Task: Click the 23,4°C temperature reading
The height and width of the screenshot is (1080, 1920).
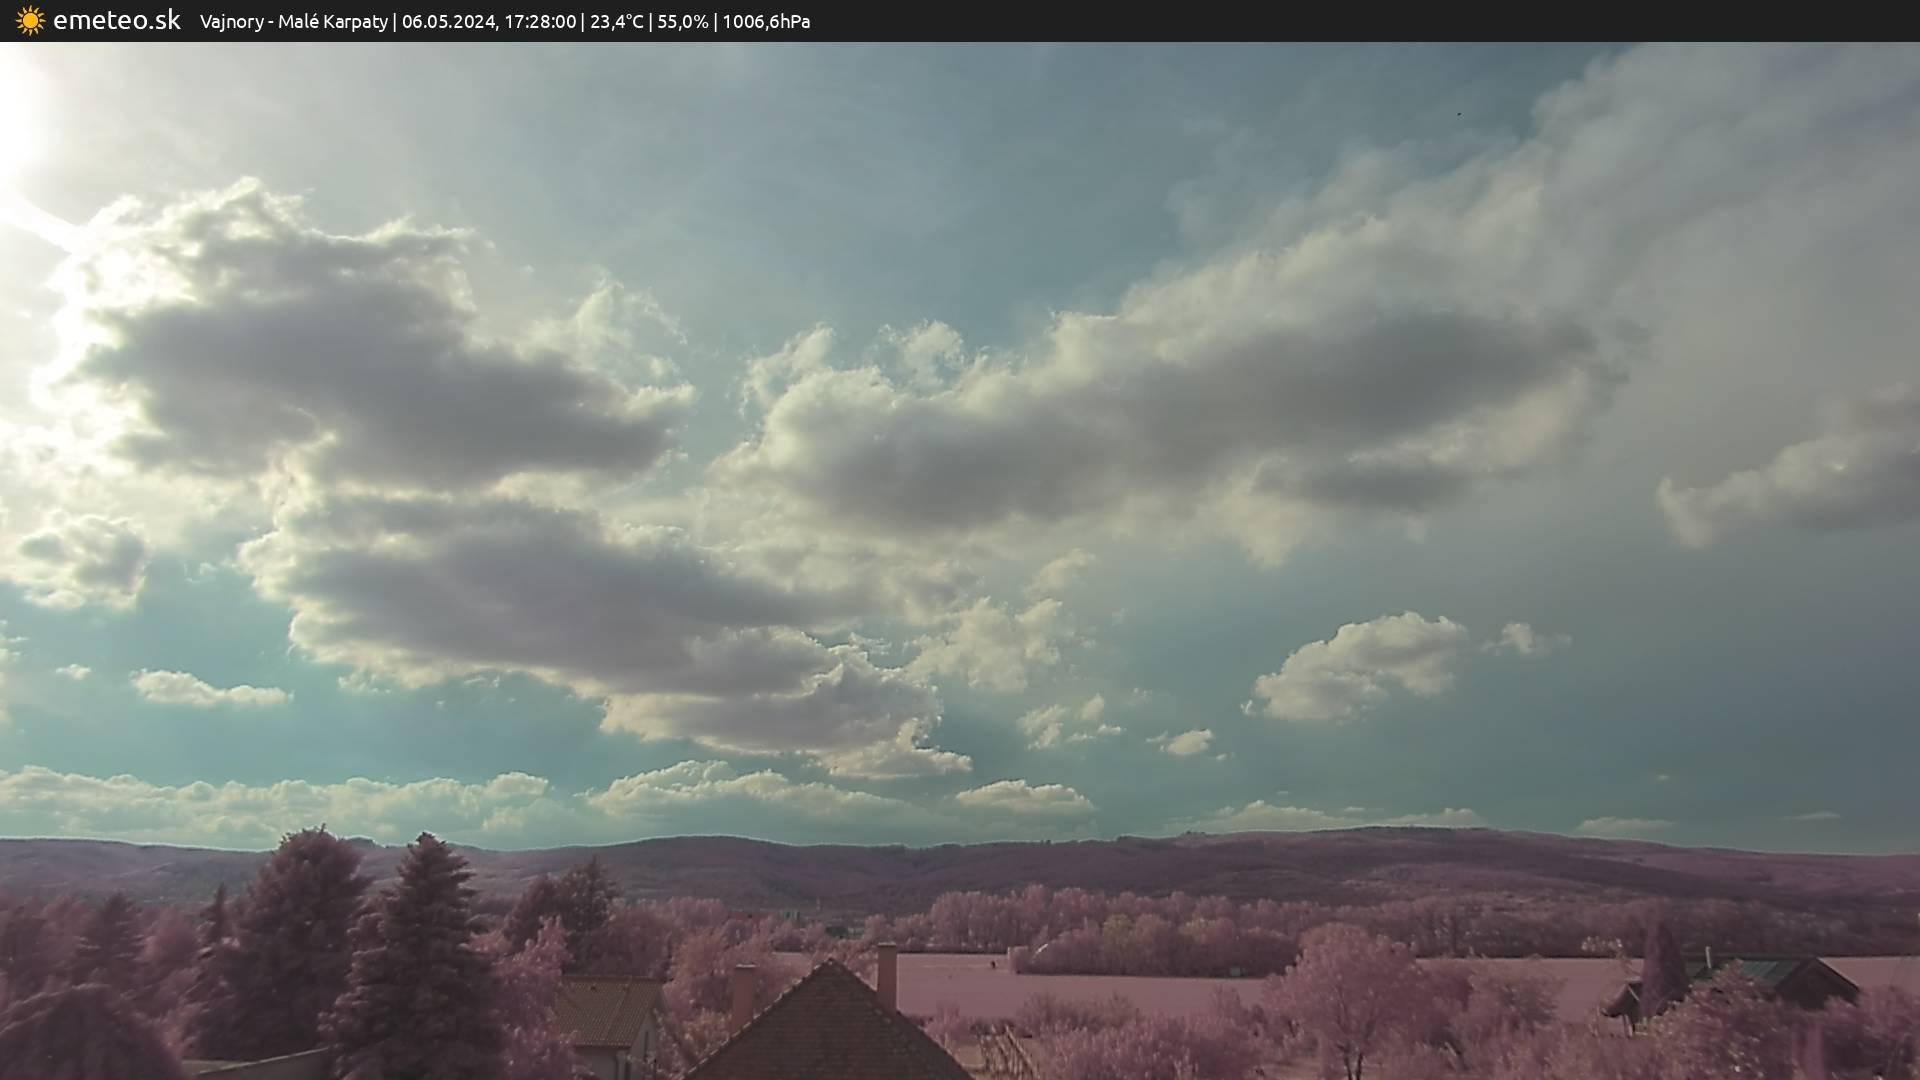Action: click(x=617, y=22)
